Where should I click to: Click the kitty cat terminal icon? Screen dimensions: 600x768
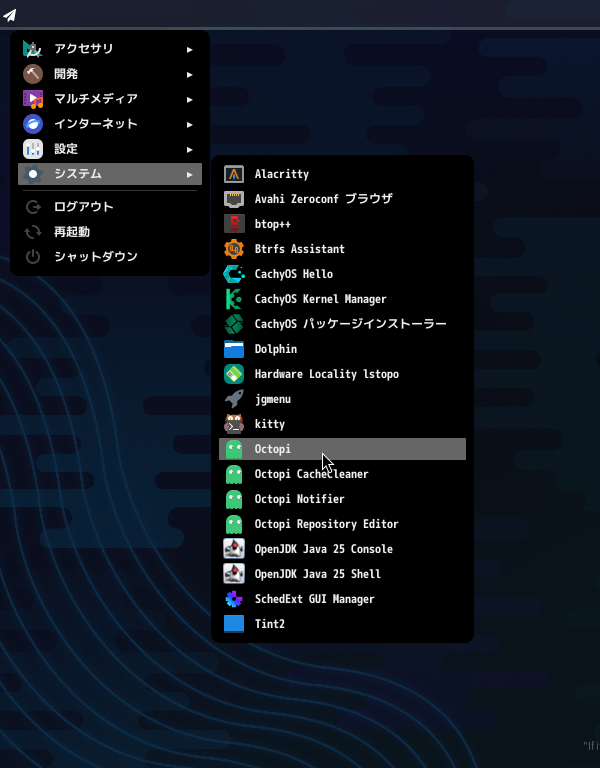pos(234,424)
